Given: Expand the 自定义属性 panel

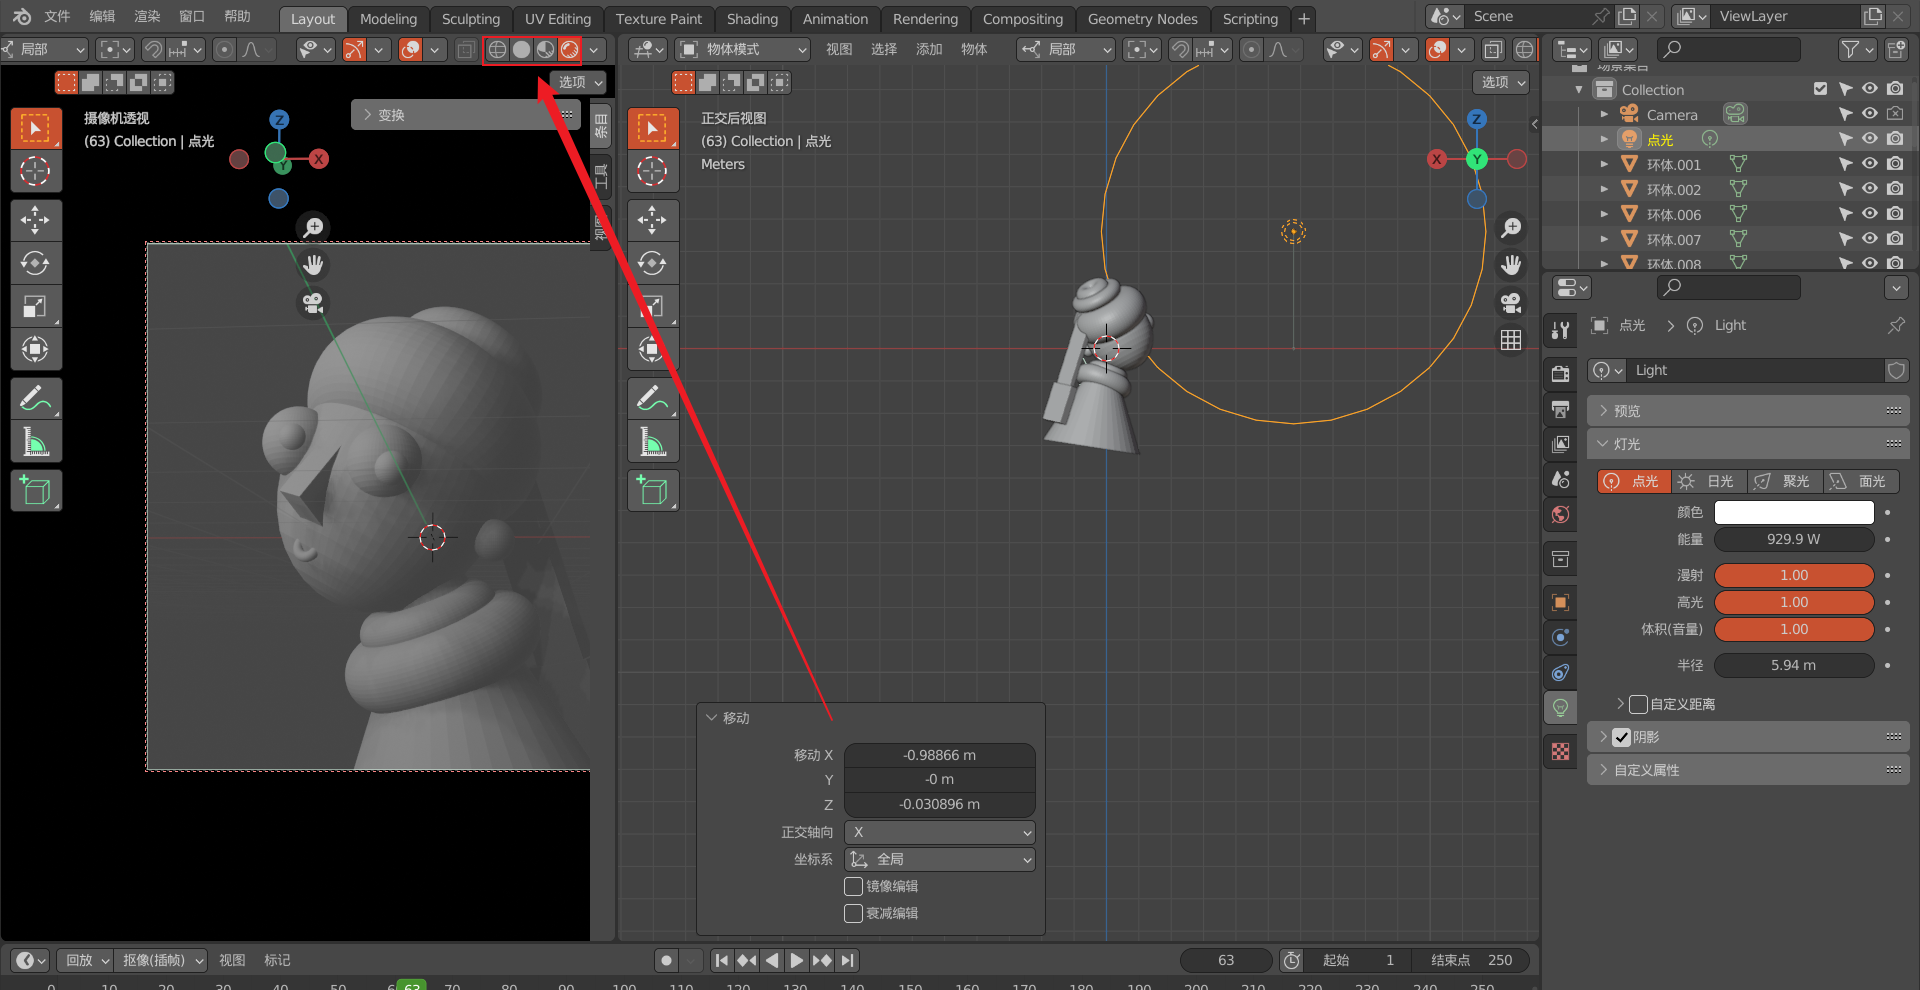Looking at the screenshot, I should tap(1748, 770).
